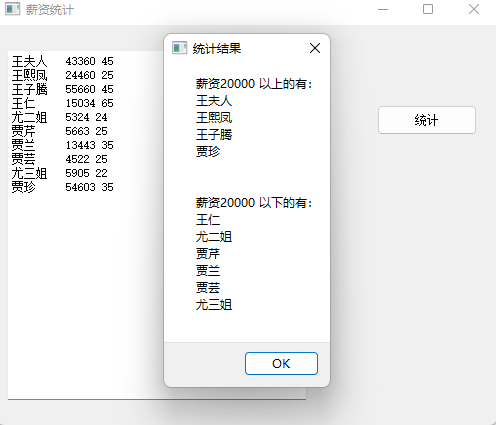The width and height of the screenshot is (496, 425).
Task: Click OK in the 统计结果 dialog
Action: coord(281,363)
